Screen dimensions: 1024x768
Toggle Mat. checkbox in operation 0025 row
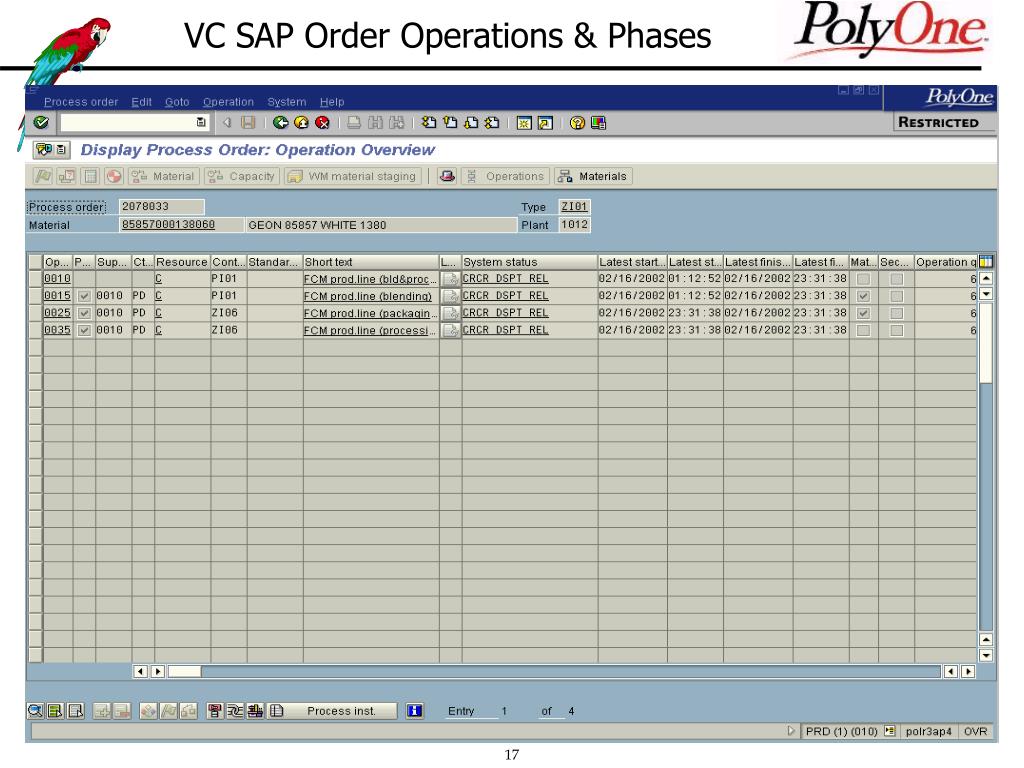863,313
